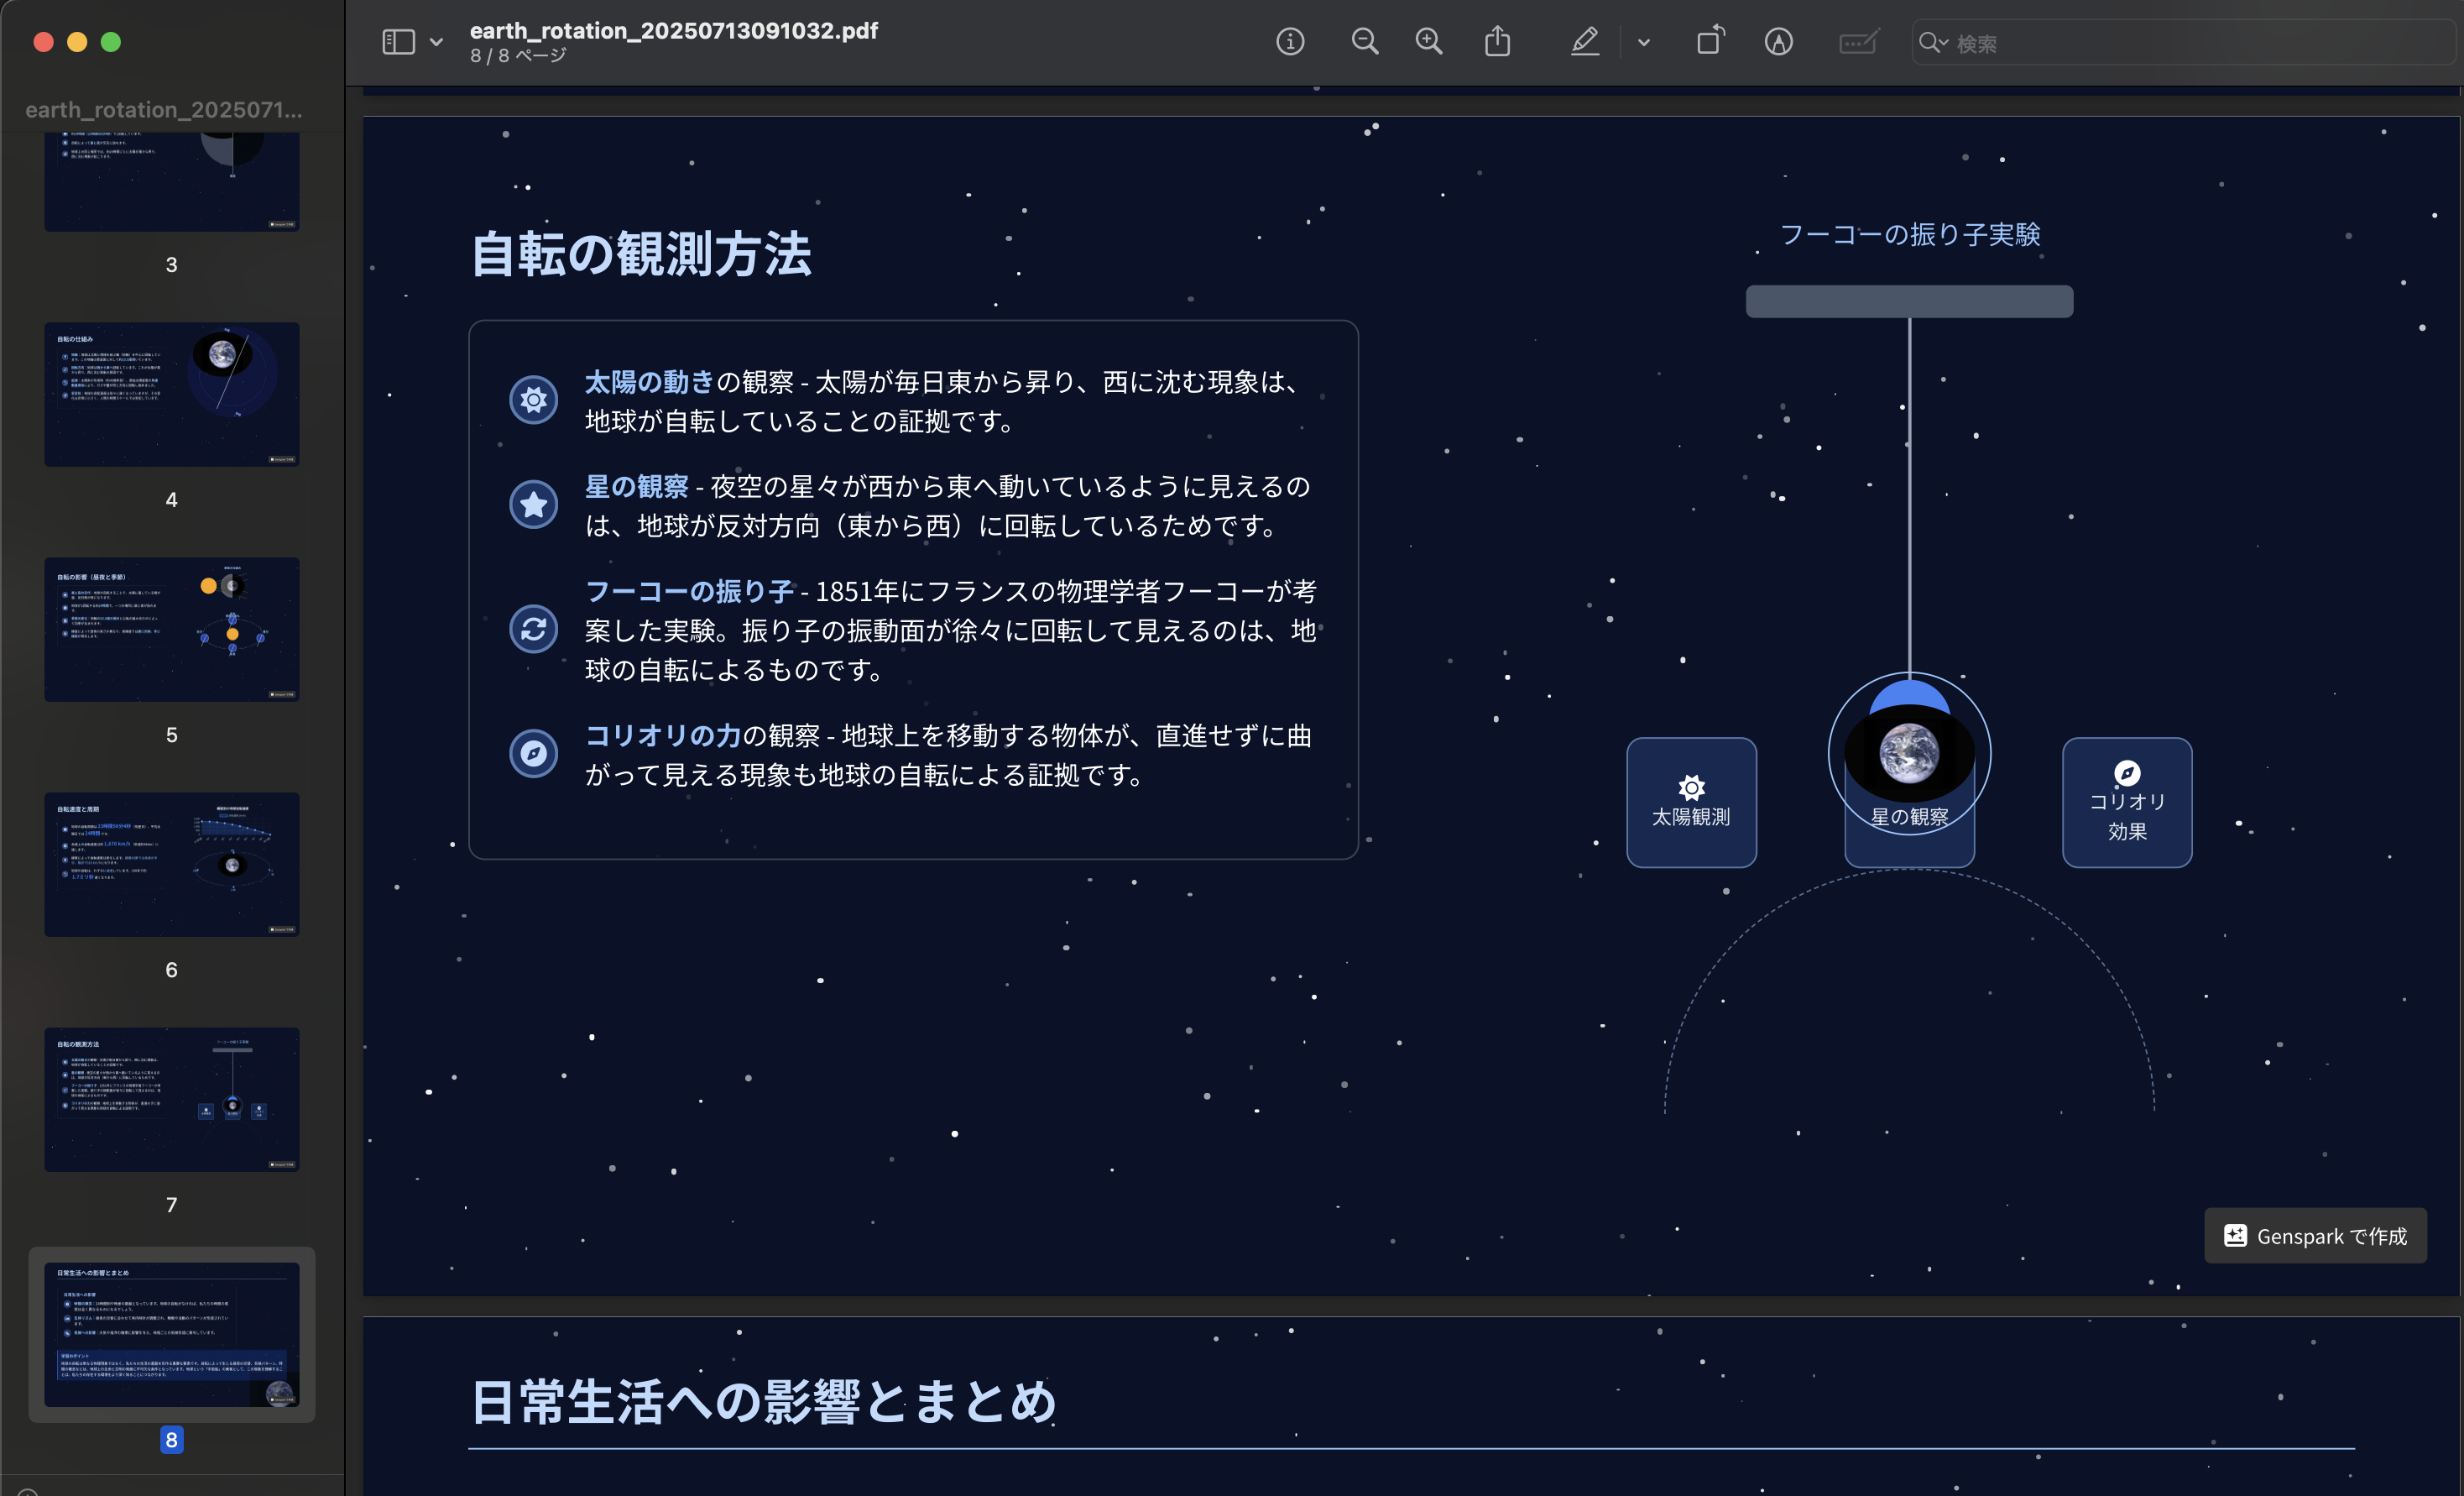Click the 自転の観測方法 heading
Viewport: 2464px width, 1496px height.
click(640, 253)
